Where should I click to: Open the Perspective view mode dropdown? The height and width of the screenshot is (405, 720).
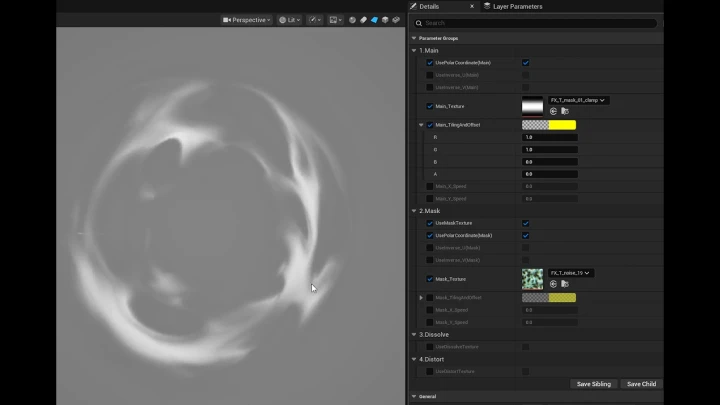pyautogui.click(x=245, y=20)
